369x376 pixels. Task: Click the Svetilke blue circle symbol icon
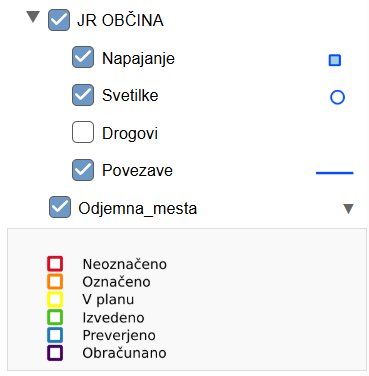pyautogui.click(x=337, y=97)
